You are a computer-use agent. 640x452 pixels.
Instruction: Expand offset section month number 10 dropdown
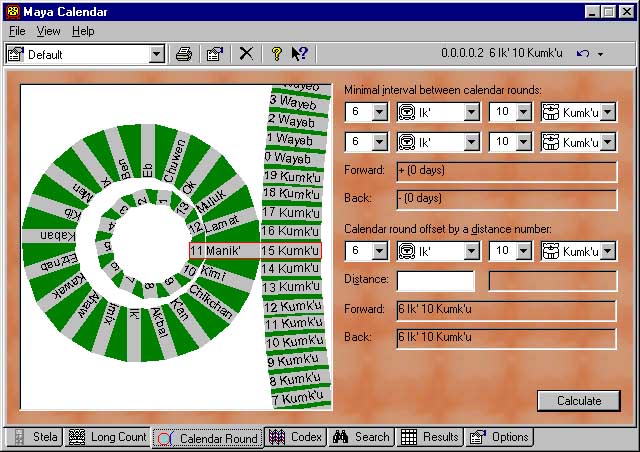tap(524, 251)
